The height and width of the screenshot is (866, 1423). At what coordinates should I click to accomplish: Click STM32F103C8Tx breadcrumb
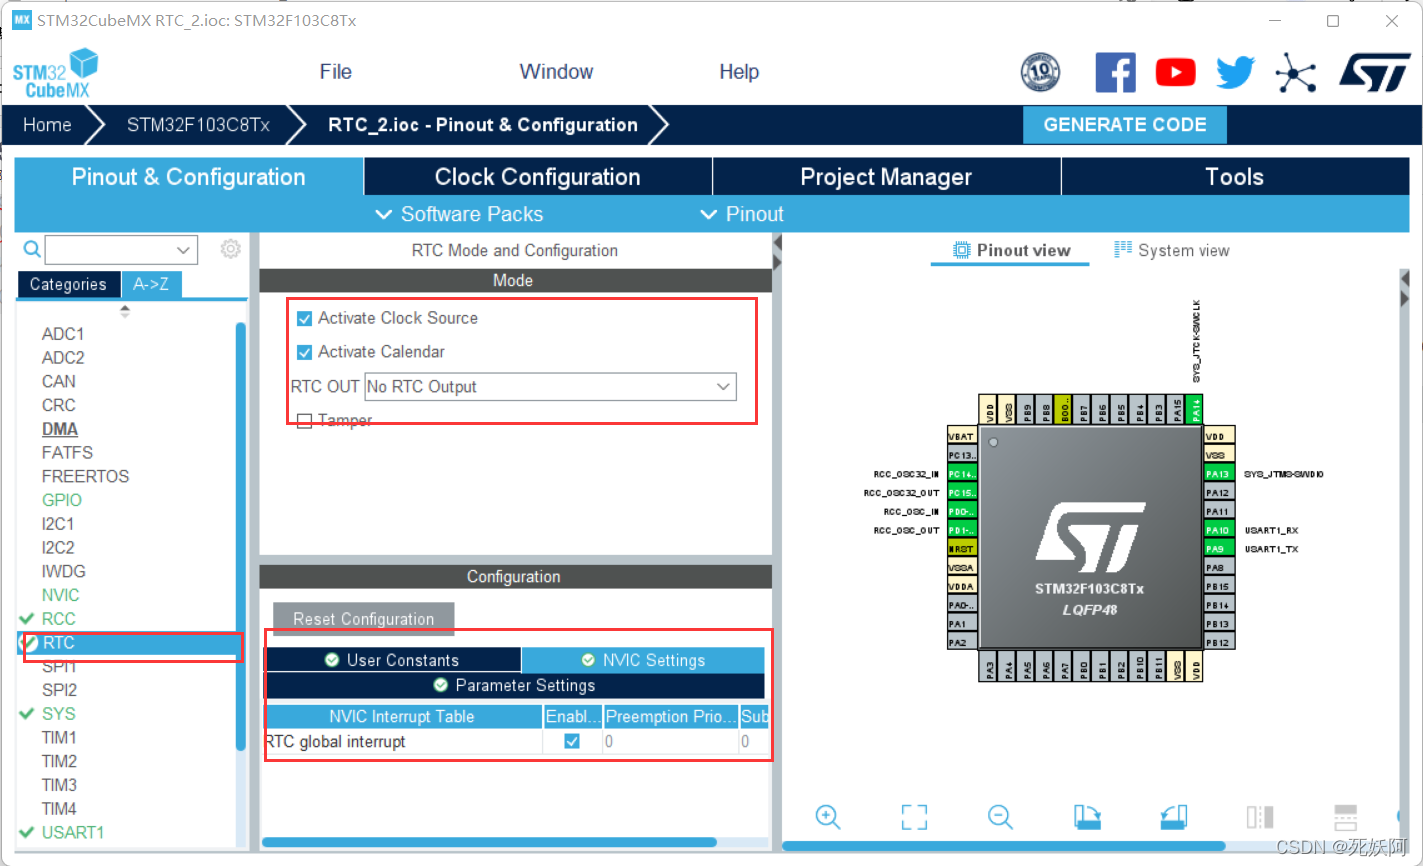(198, 125)
